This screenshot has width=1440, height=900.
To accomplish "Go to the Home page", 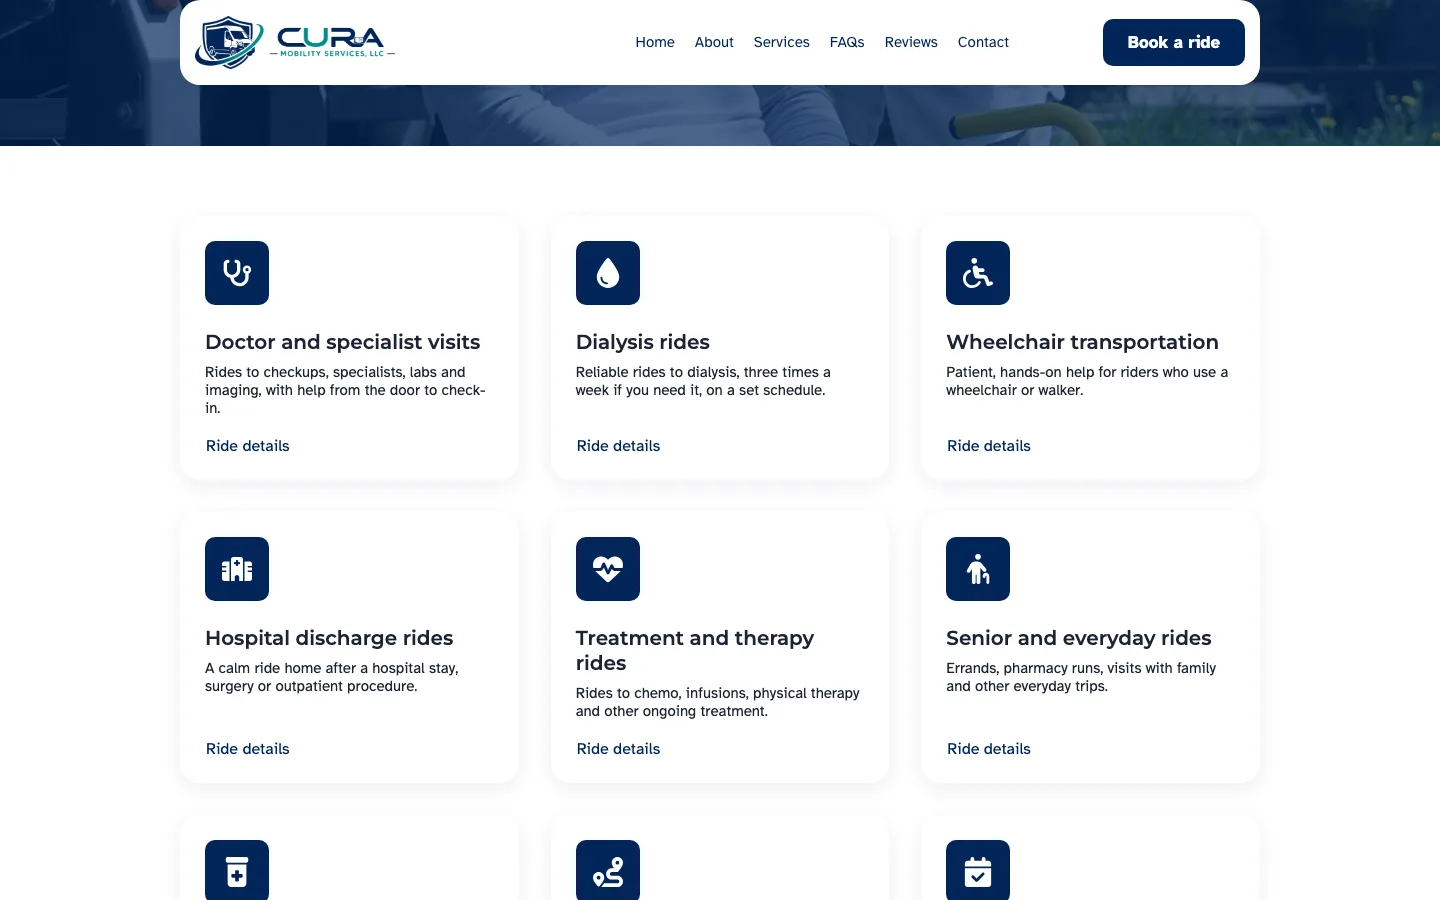I will (x=655, y=42).
